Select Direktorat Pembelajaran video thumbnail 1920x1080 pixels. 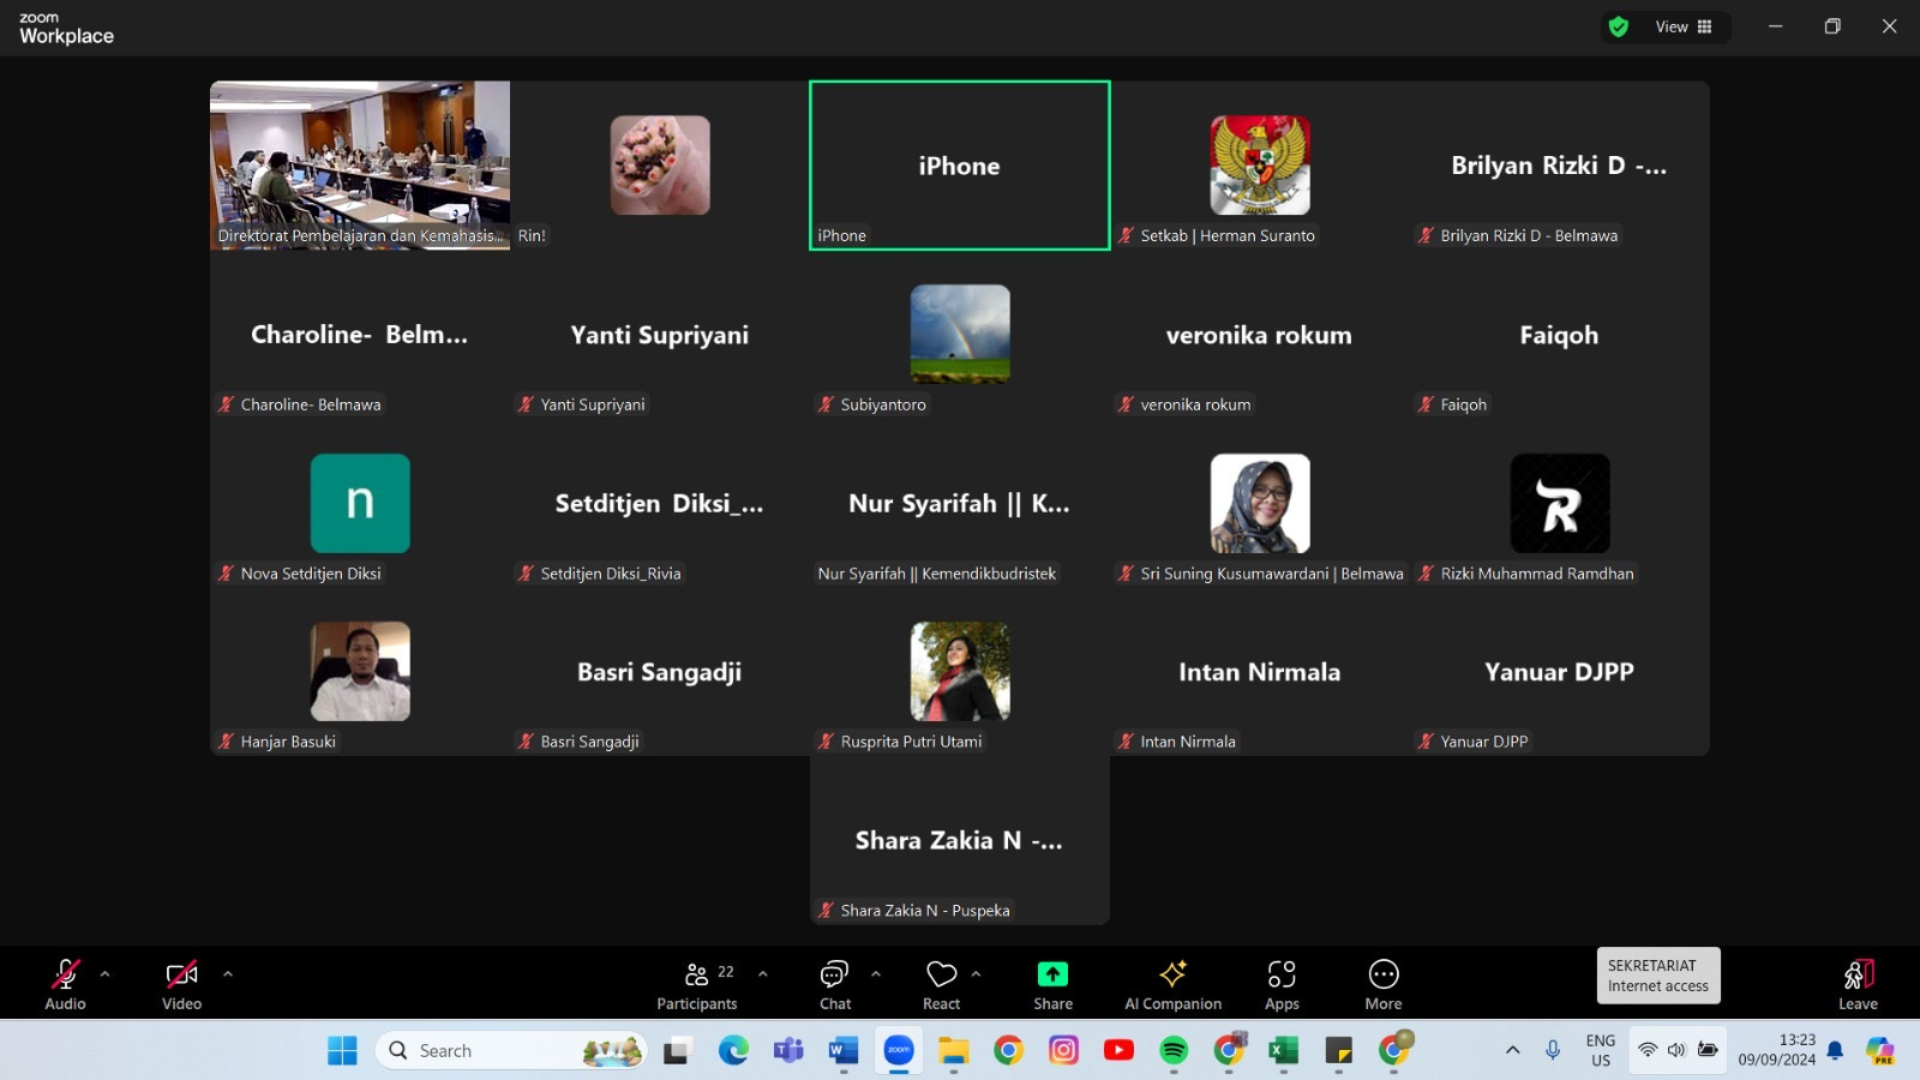[x=360, y=165]
